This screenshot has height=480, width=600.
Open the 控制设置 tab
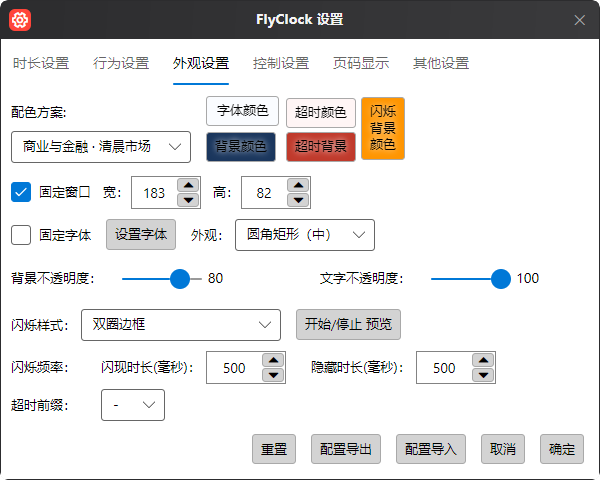click(281, 63)
